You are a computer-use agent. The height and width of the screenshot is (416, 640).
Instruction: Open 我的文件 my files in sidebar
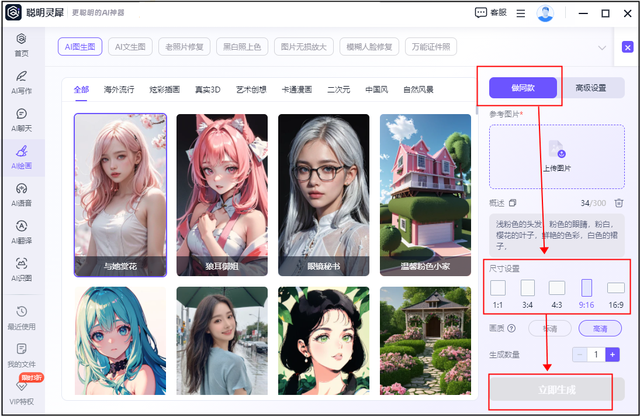(22, 355)
